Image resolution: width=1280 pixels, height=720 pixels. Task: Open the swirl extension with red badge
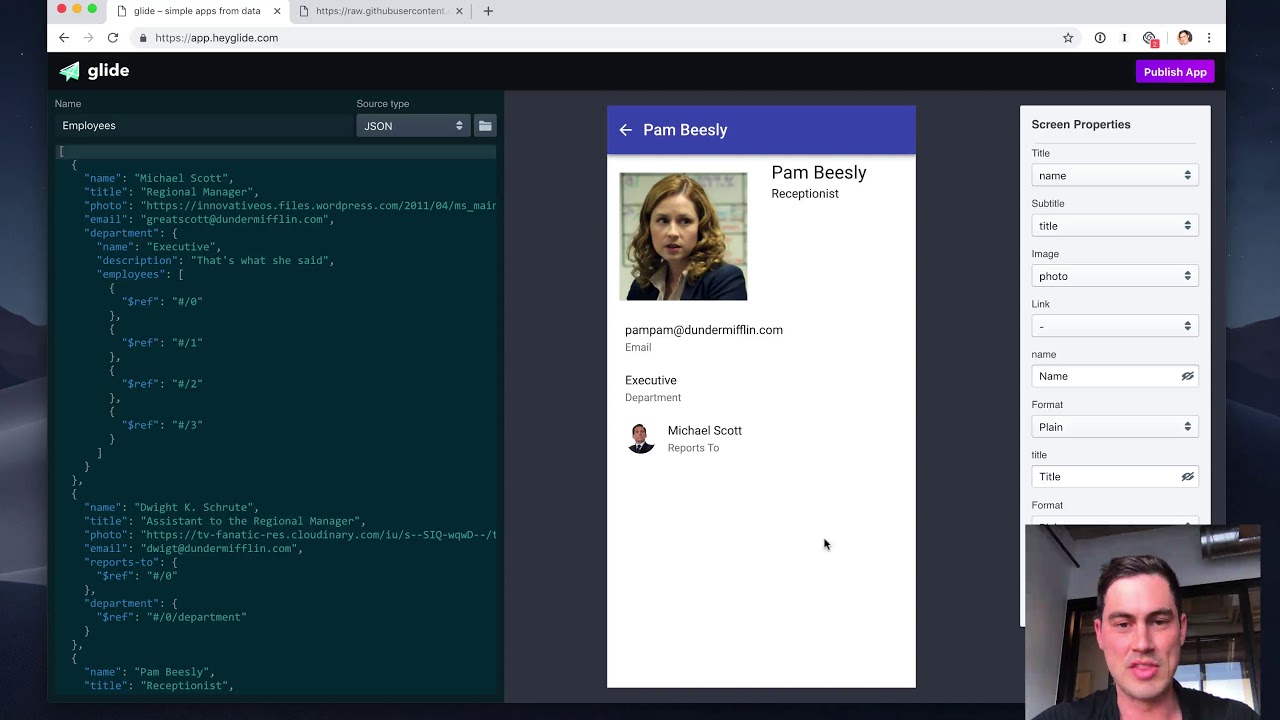pyautogui.click(x=1150, y=39)
